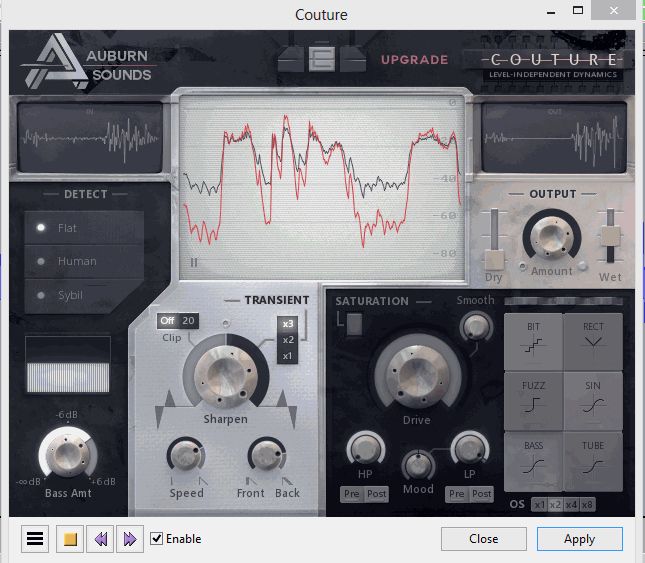This screenshot has height=563, width=645.
Task: Click the Speed knob
Action: 186,455
